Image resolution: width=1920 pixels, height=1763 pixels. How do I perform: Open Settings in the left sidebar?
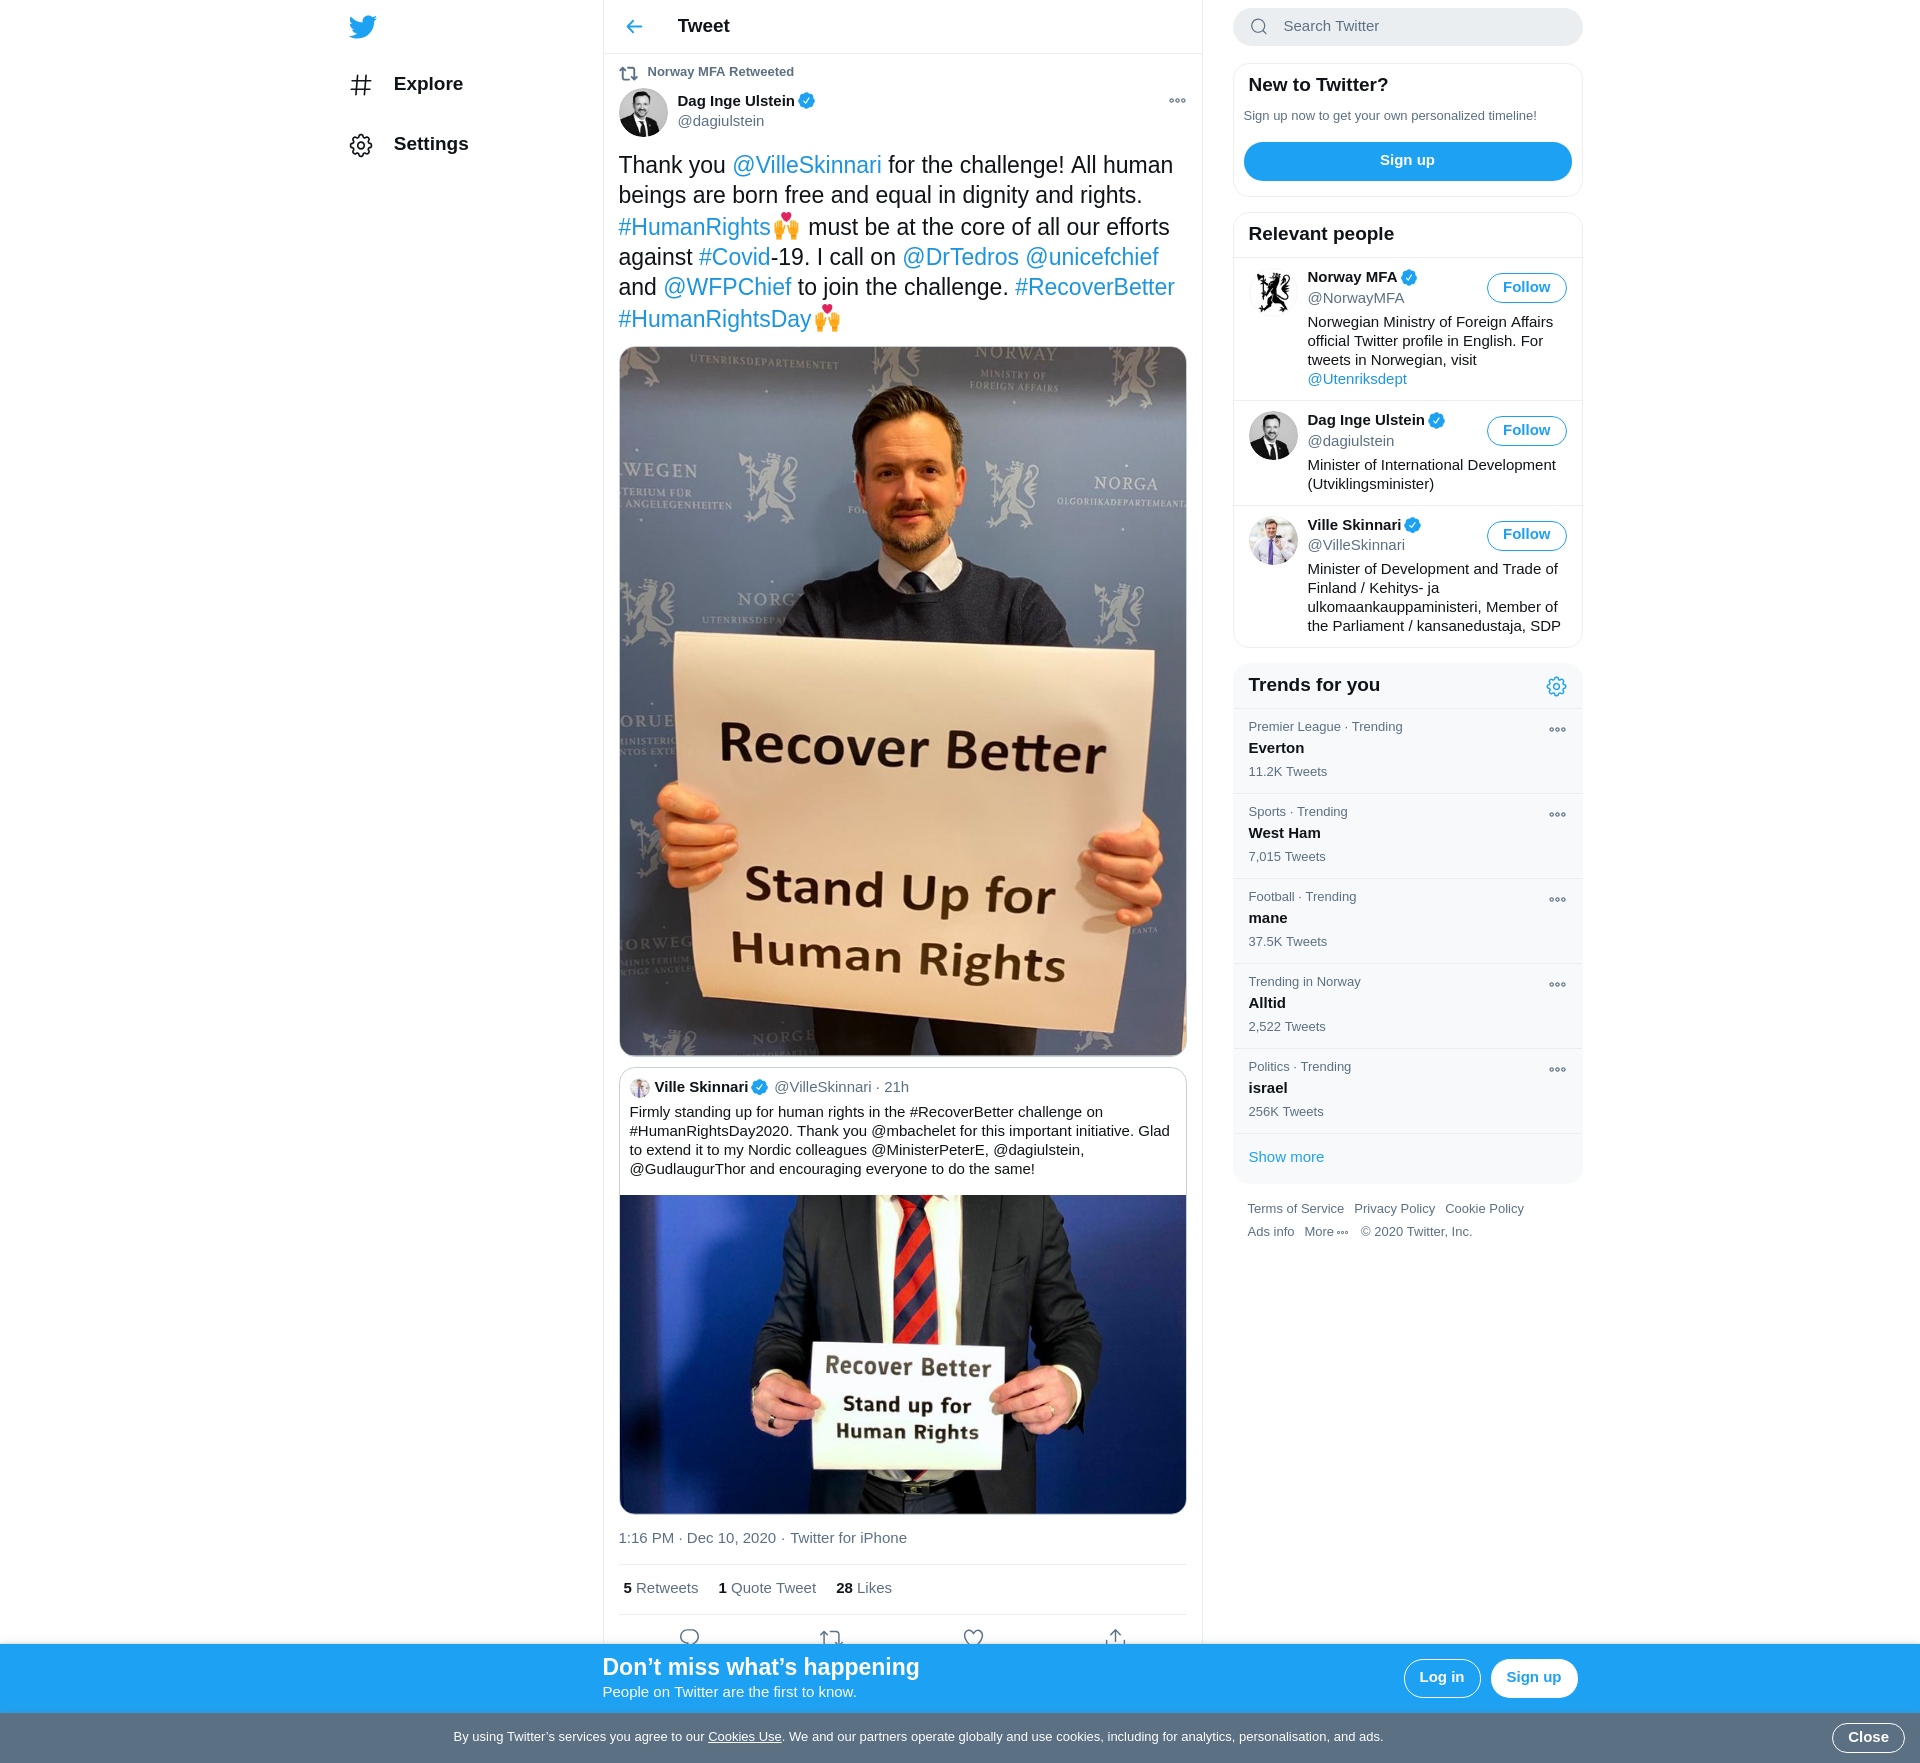409,145
